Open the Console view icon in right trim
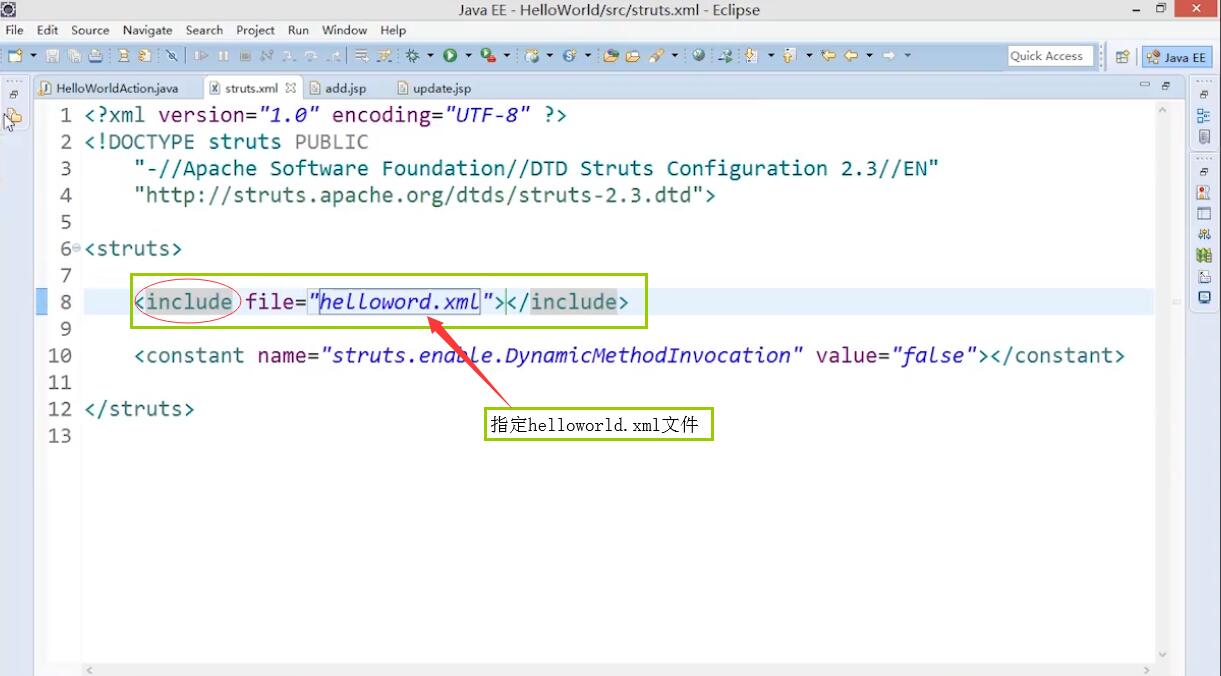1221x676 pixels. (x=1204, y=297)
